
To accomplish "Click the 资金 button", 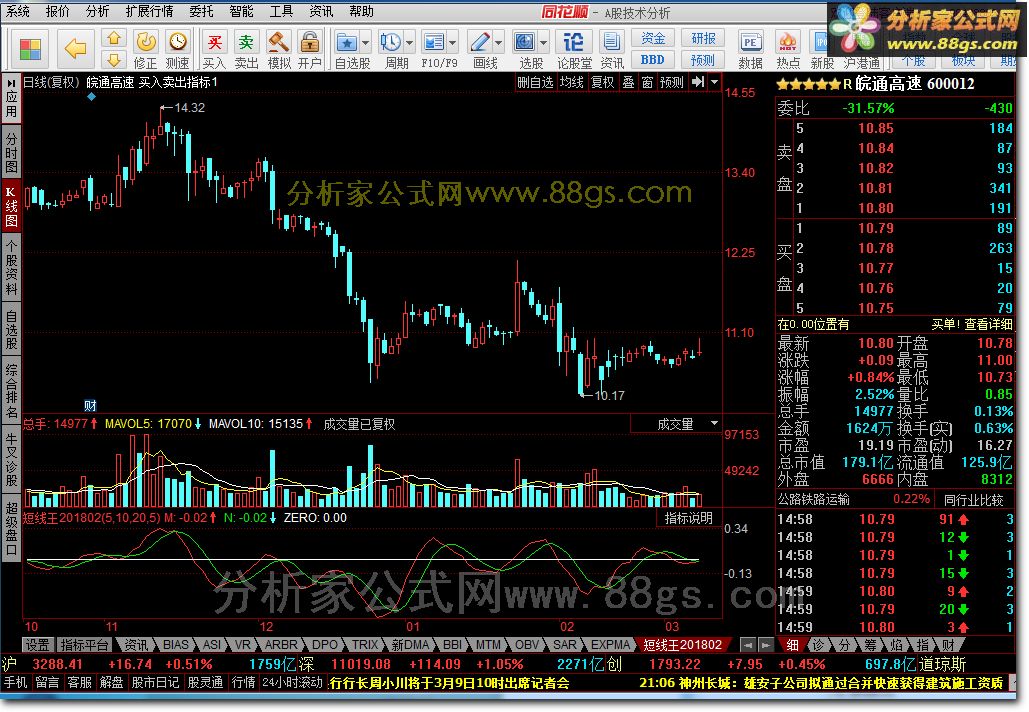I will (652, 38).
